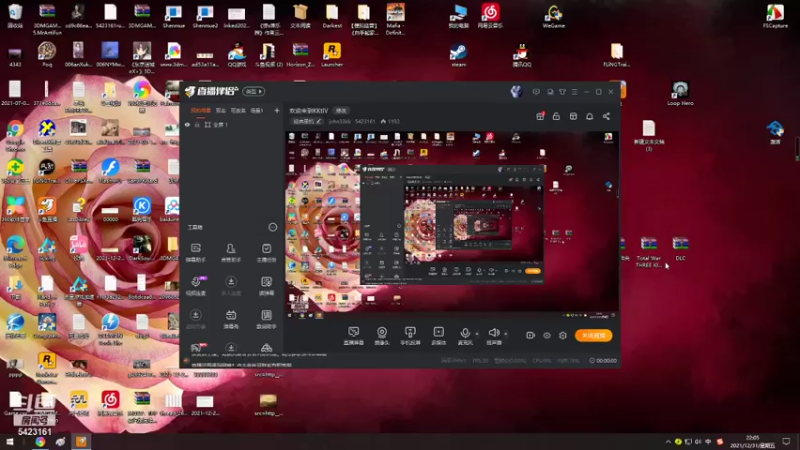
Task: Add a new scene with plus icon
Action: click(x=277, y=110)
